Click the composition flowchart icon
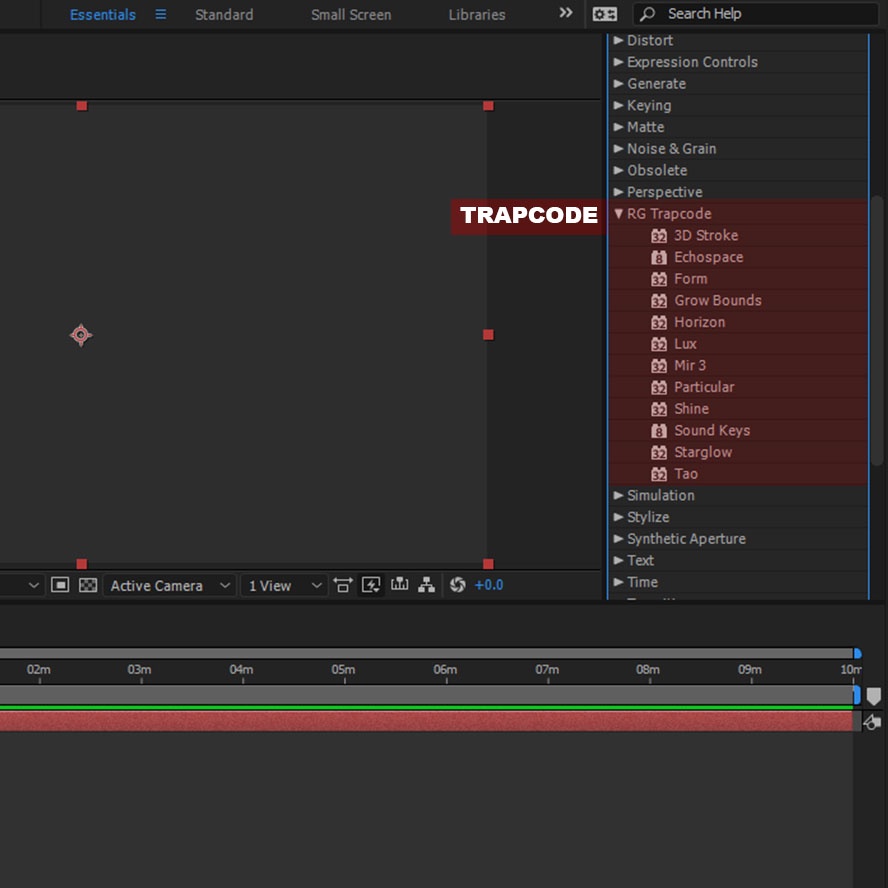This screenshot has height=888, width=888. (427, 585)
